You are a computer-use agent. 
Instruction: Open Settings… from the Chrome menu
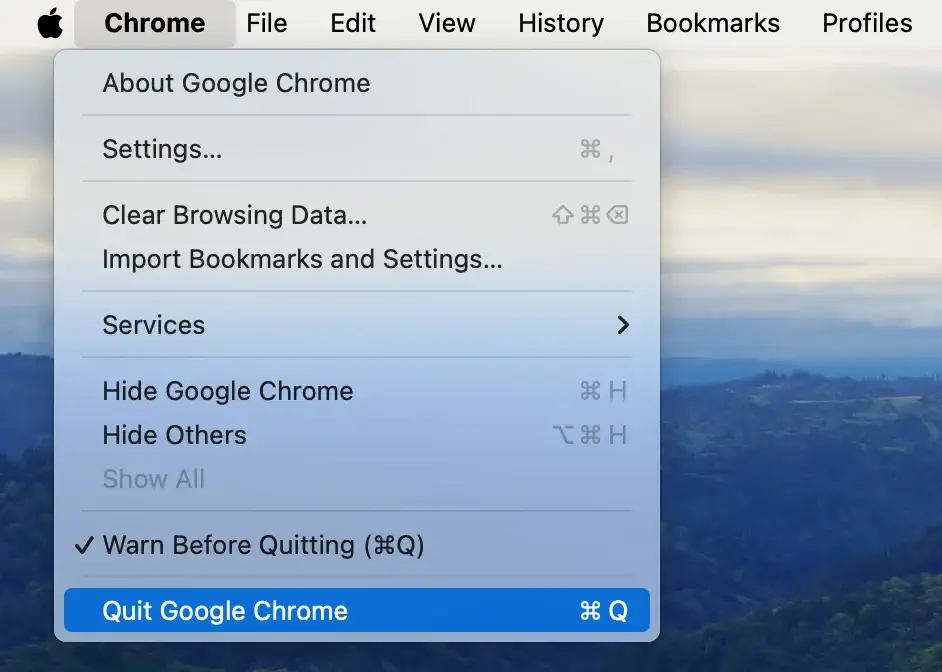tap(357, 149)
